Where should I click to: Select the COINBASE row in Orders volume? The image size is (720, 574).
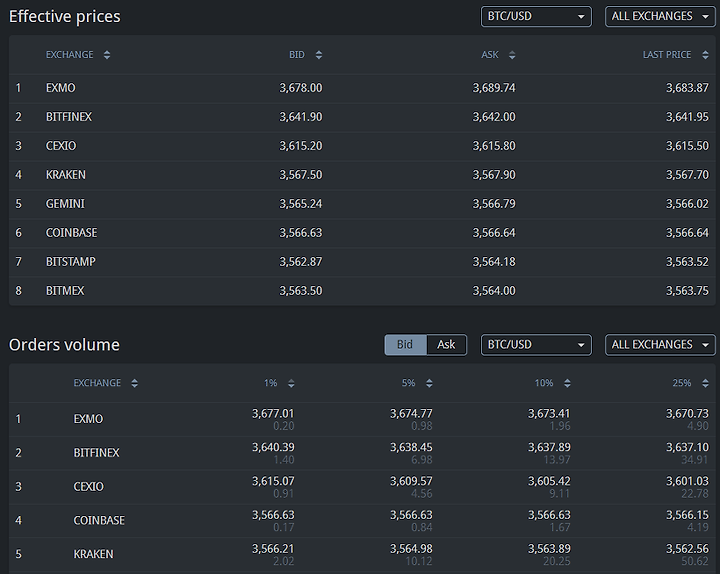click(x=362, y=521)
